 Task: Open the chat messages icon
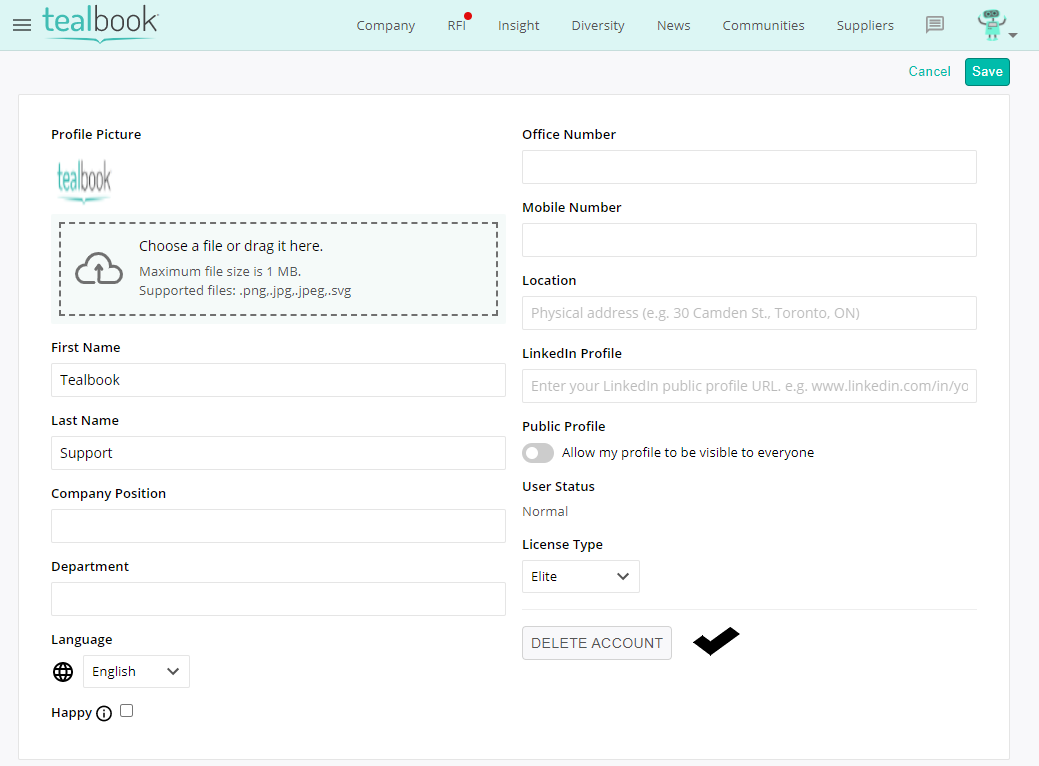coord(935,25)
